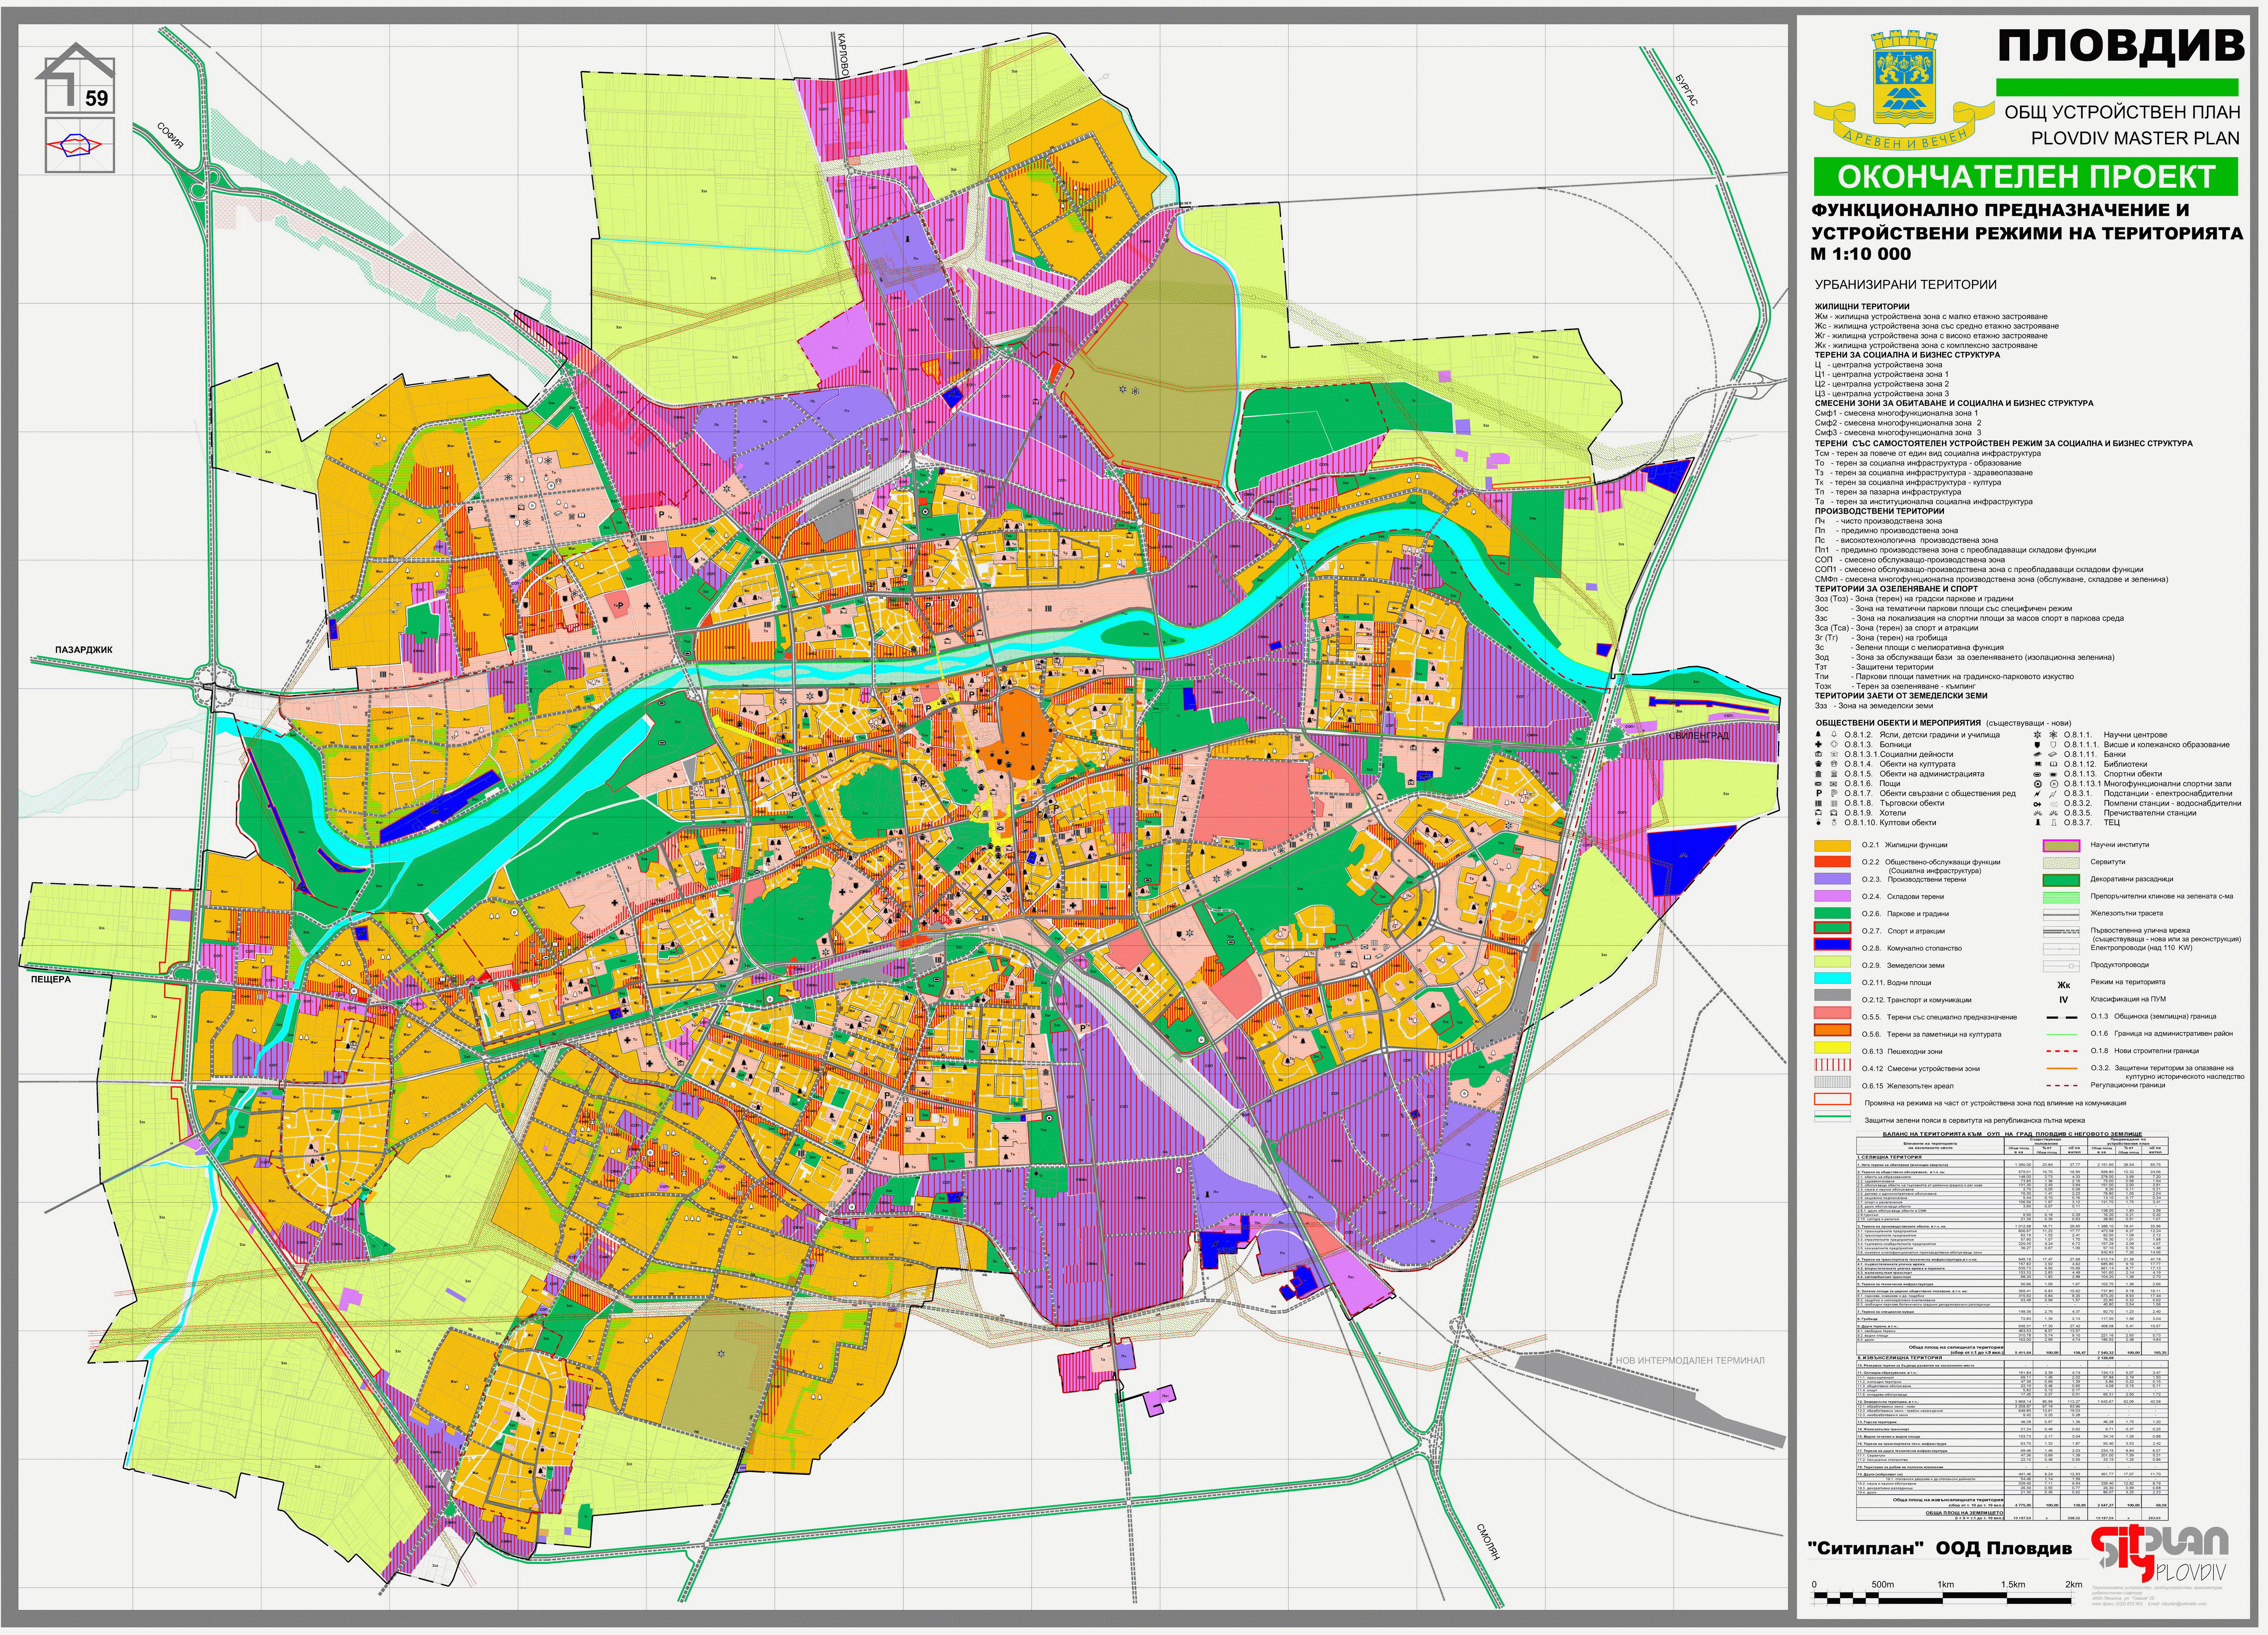Screen dimensions: 2268x1635
Task: Click the filled tower icon for ТЕЦ
Action: coord(2038,822)
